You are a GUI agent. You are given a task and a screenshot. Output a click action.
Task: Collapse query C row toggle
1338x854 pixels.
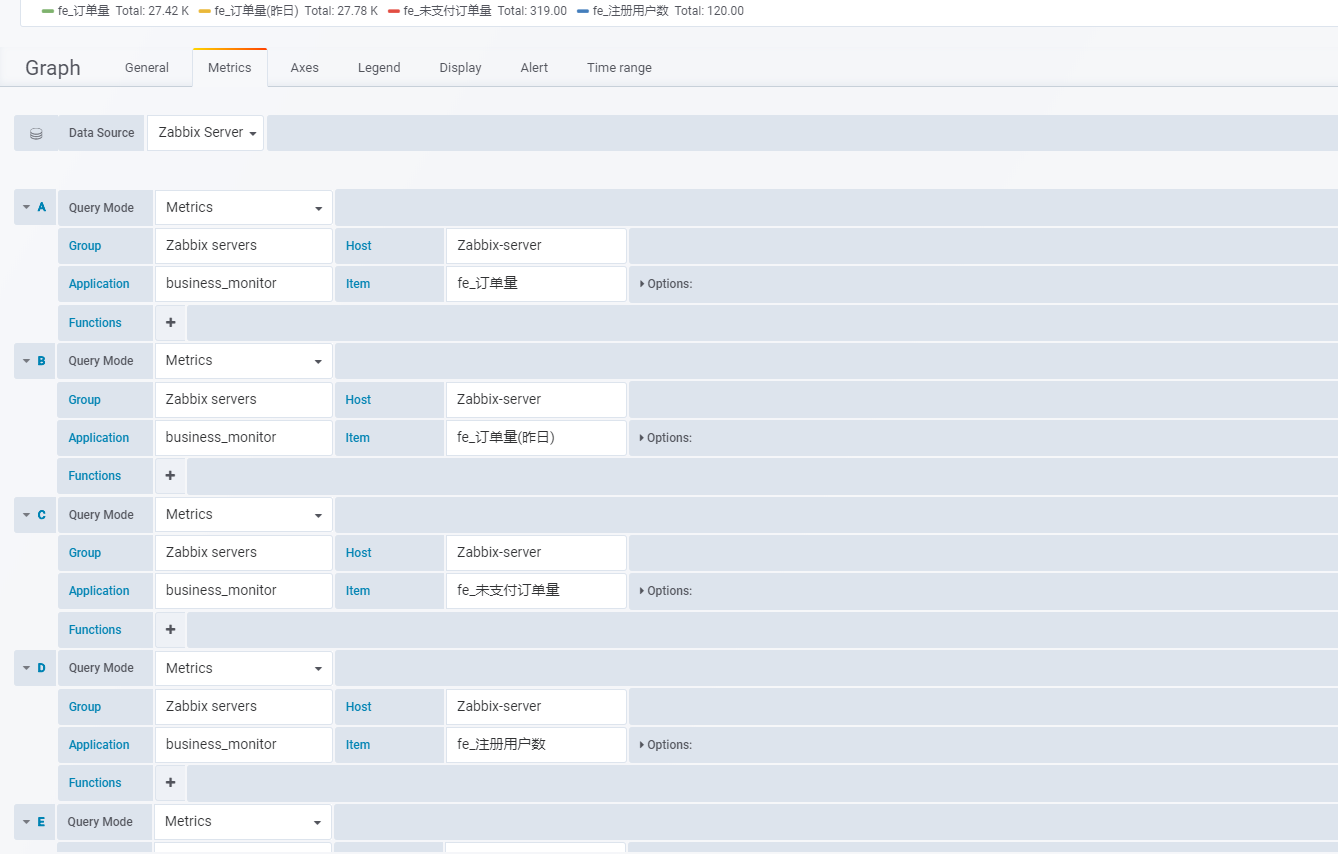click(26, 515)
